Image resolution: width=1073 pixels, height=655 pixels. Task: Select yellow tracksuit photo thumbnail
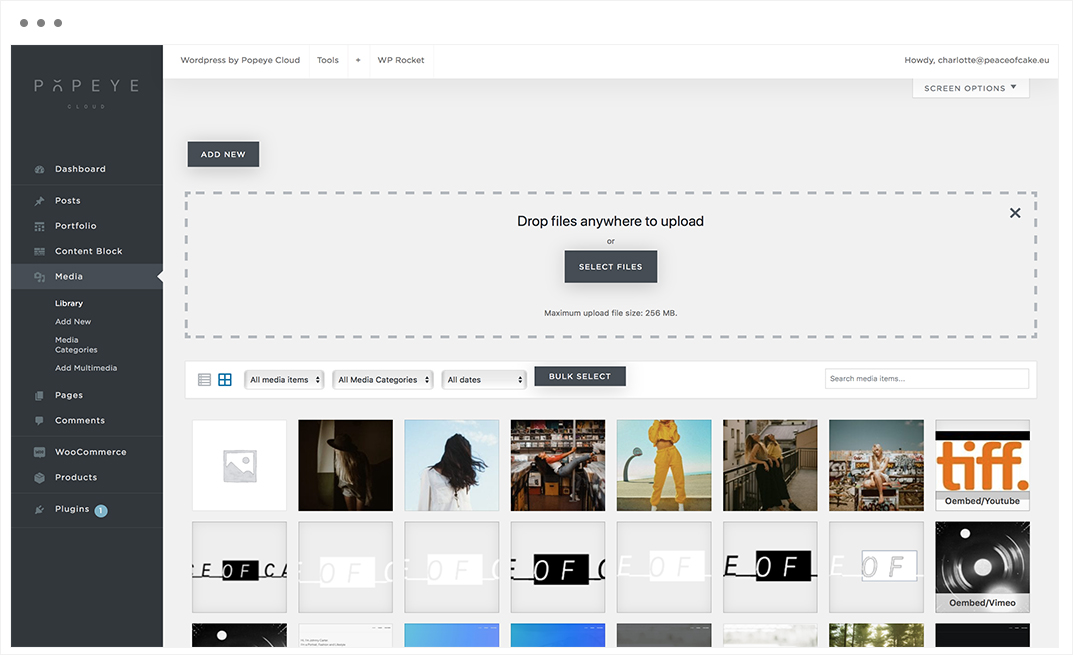pos(664,465)
